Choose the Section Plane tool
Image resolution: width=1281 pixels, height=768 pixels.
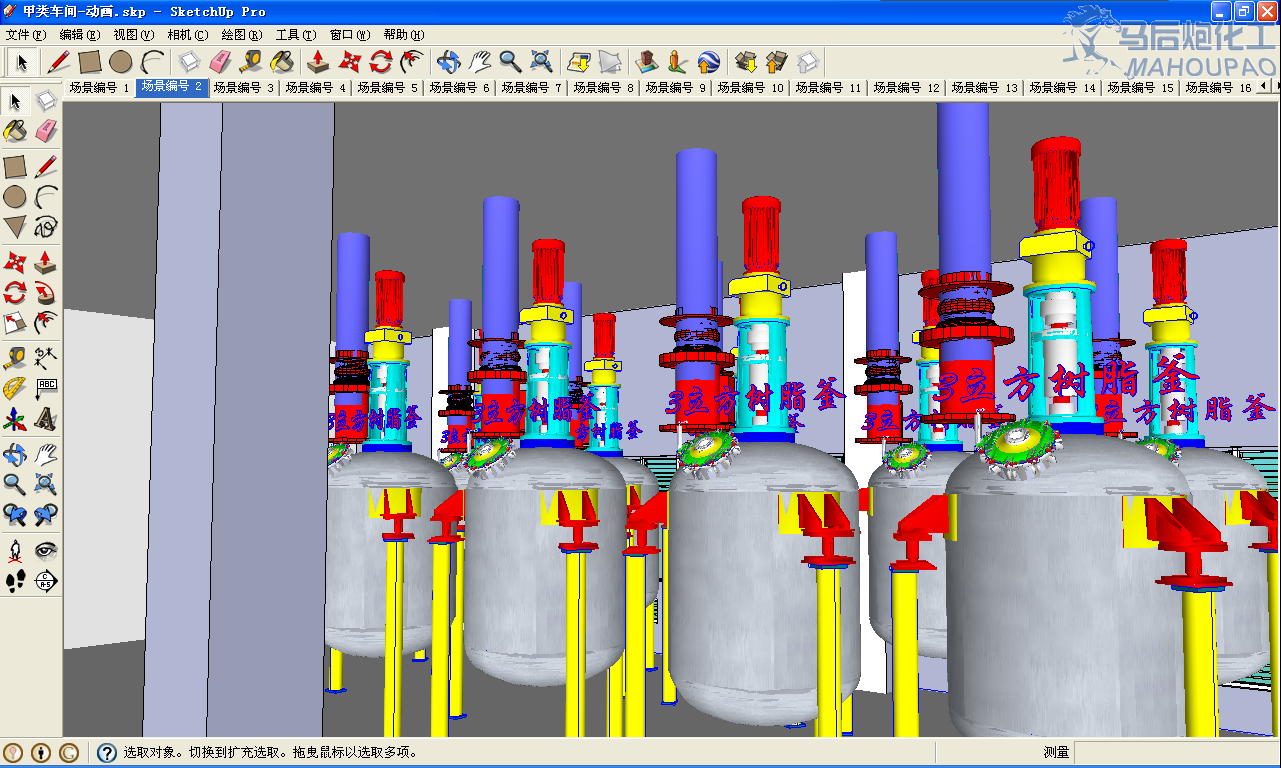[46, 580]
